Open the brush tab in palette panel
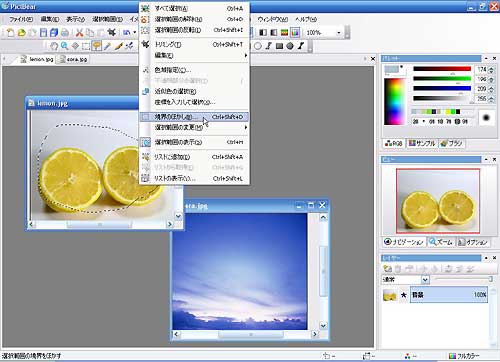The image size is (500, 362). (x=452, y=143)
